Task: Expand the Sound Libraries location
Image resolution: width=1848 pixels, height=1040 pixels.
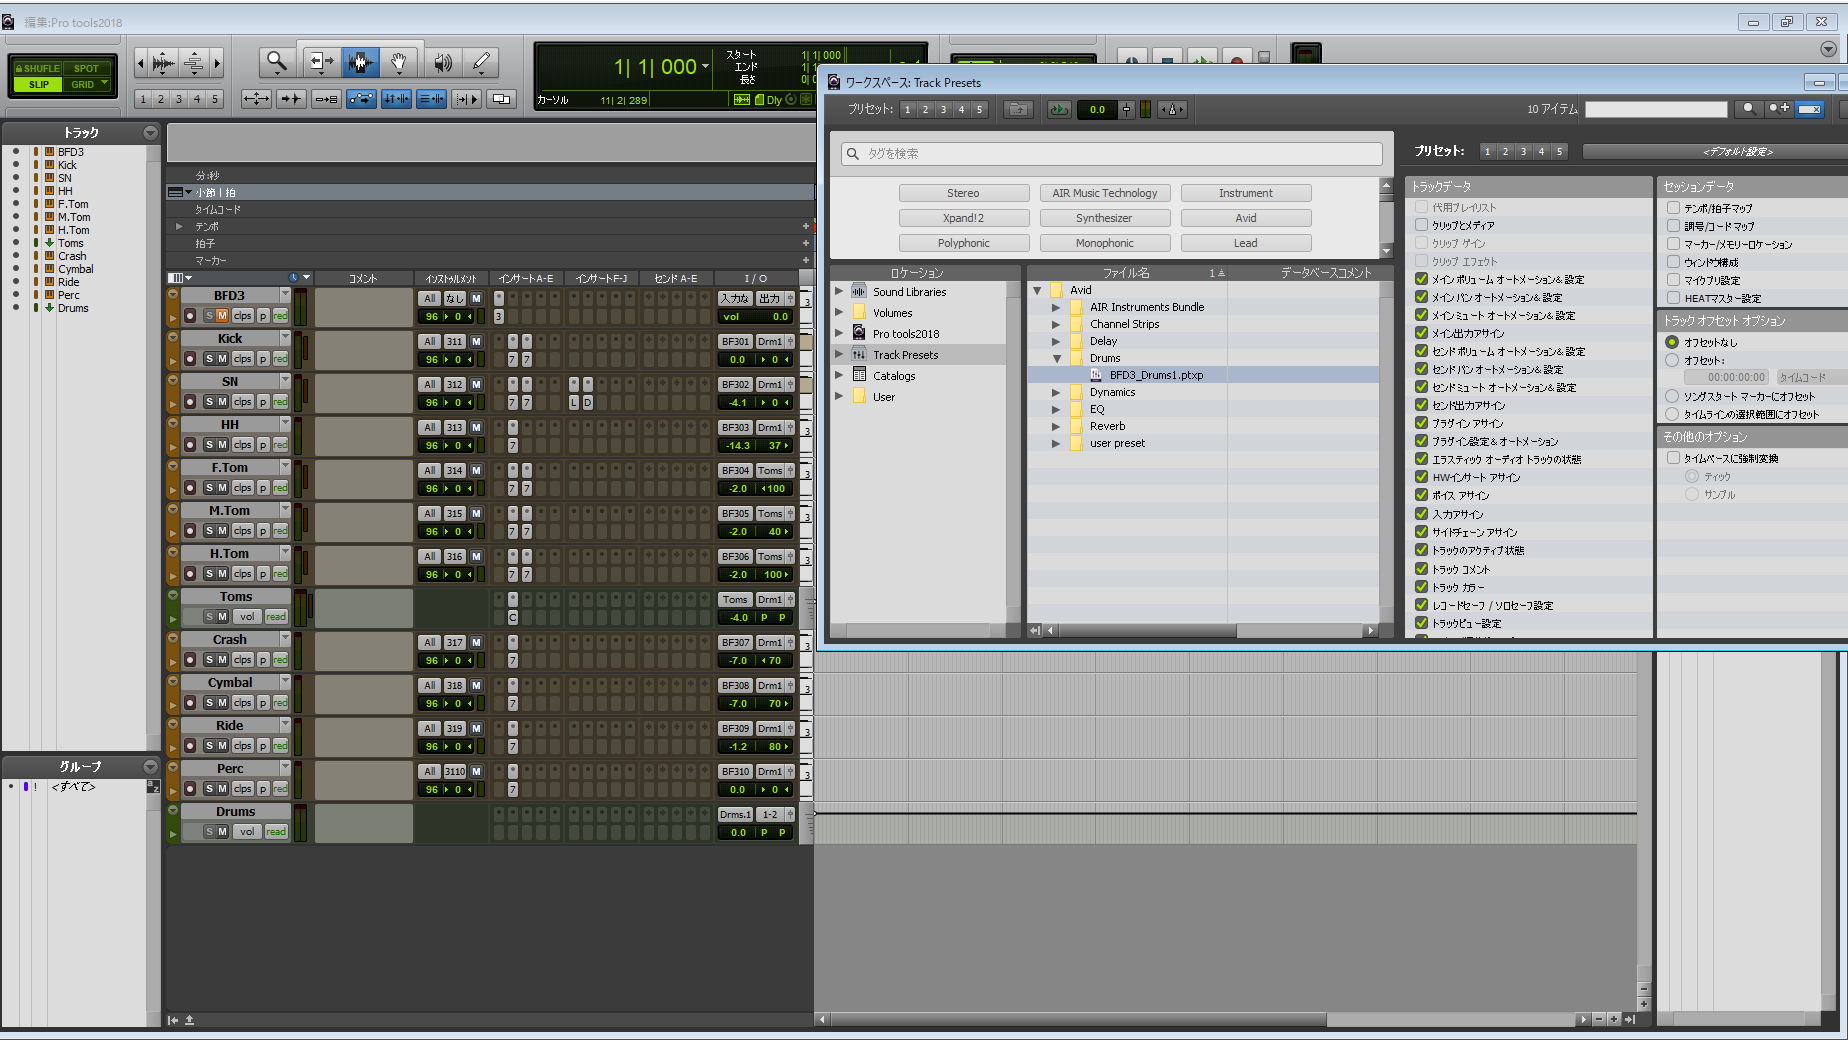Action: [839, 292]
